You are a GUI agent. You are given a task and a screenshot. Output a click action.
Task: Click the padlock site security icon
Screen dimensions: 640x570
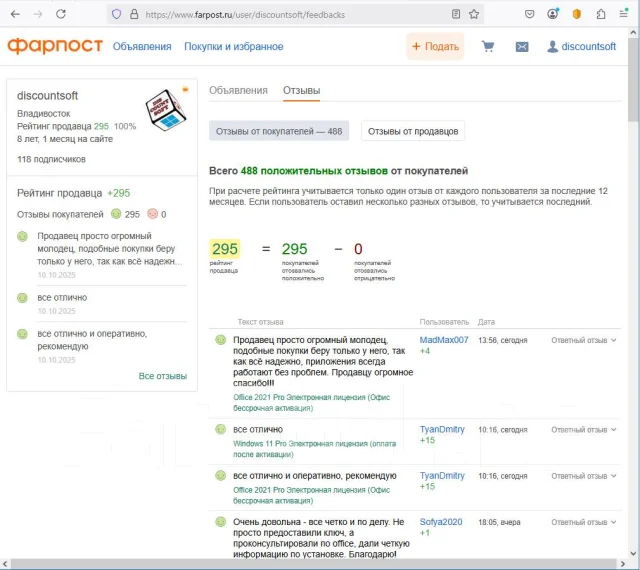(134, 15)
